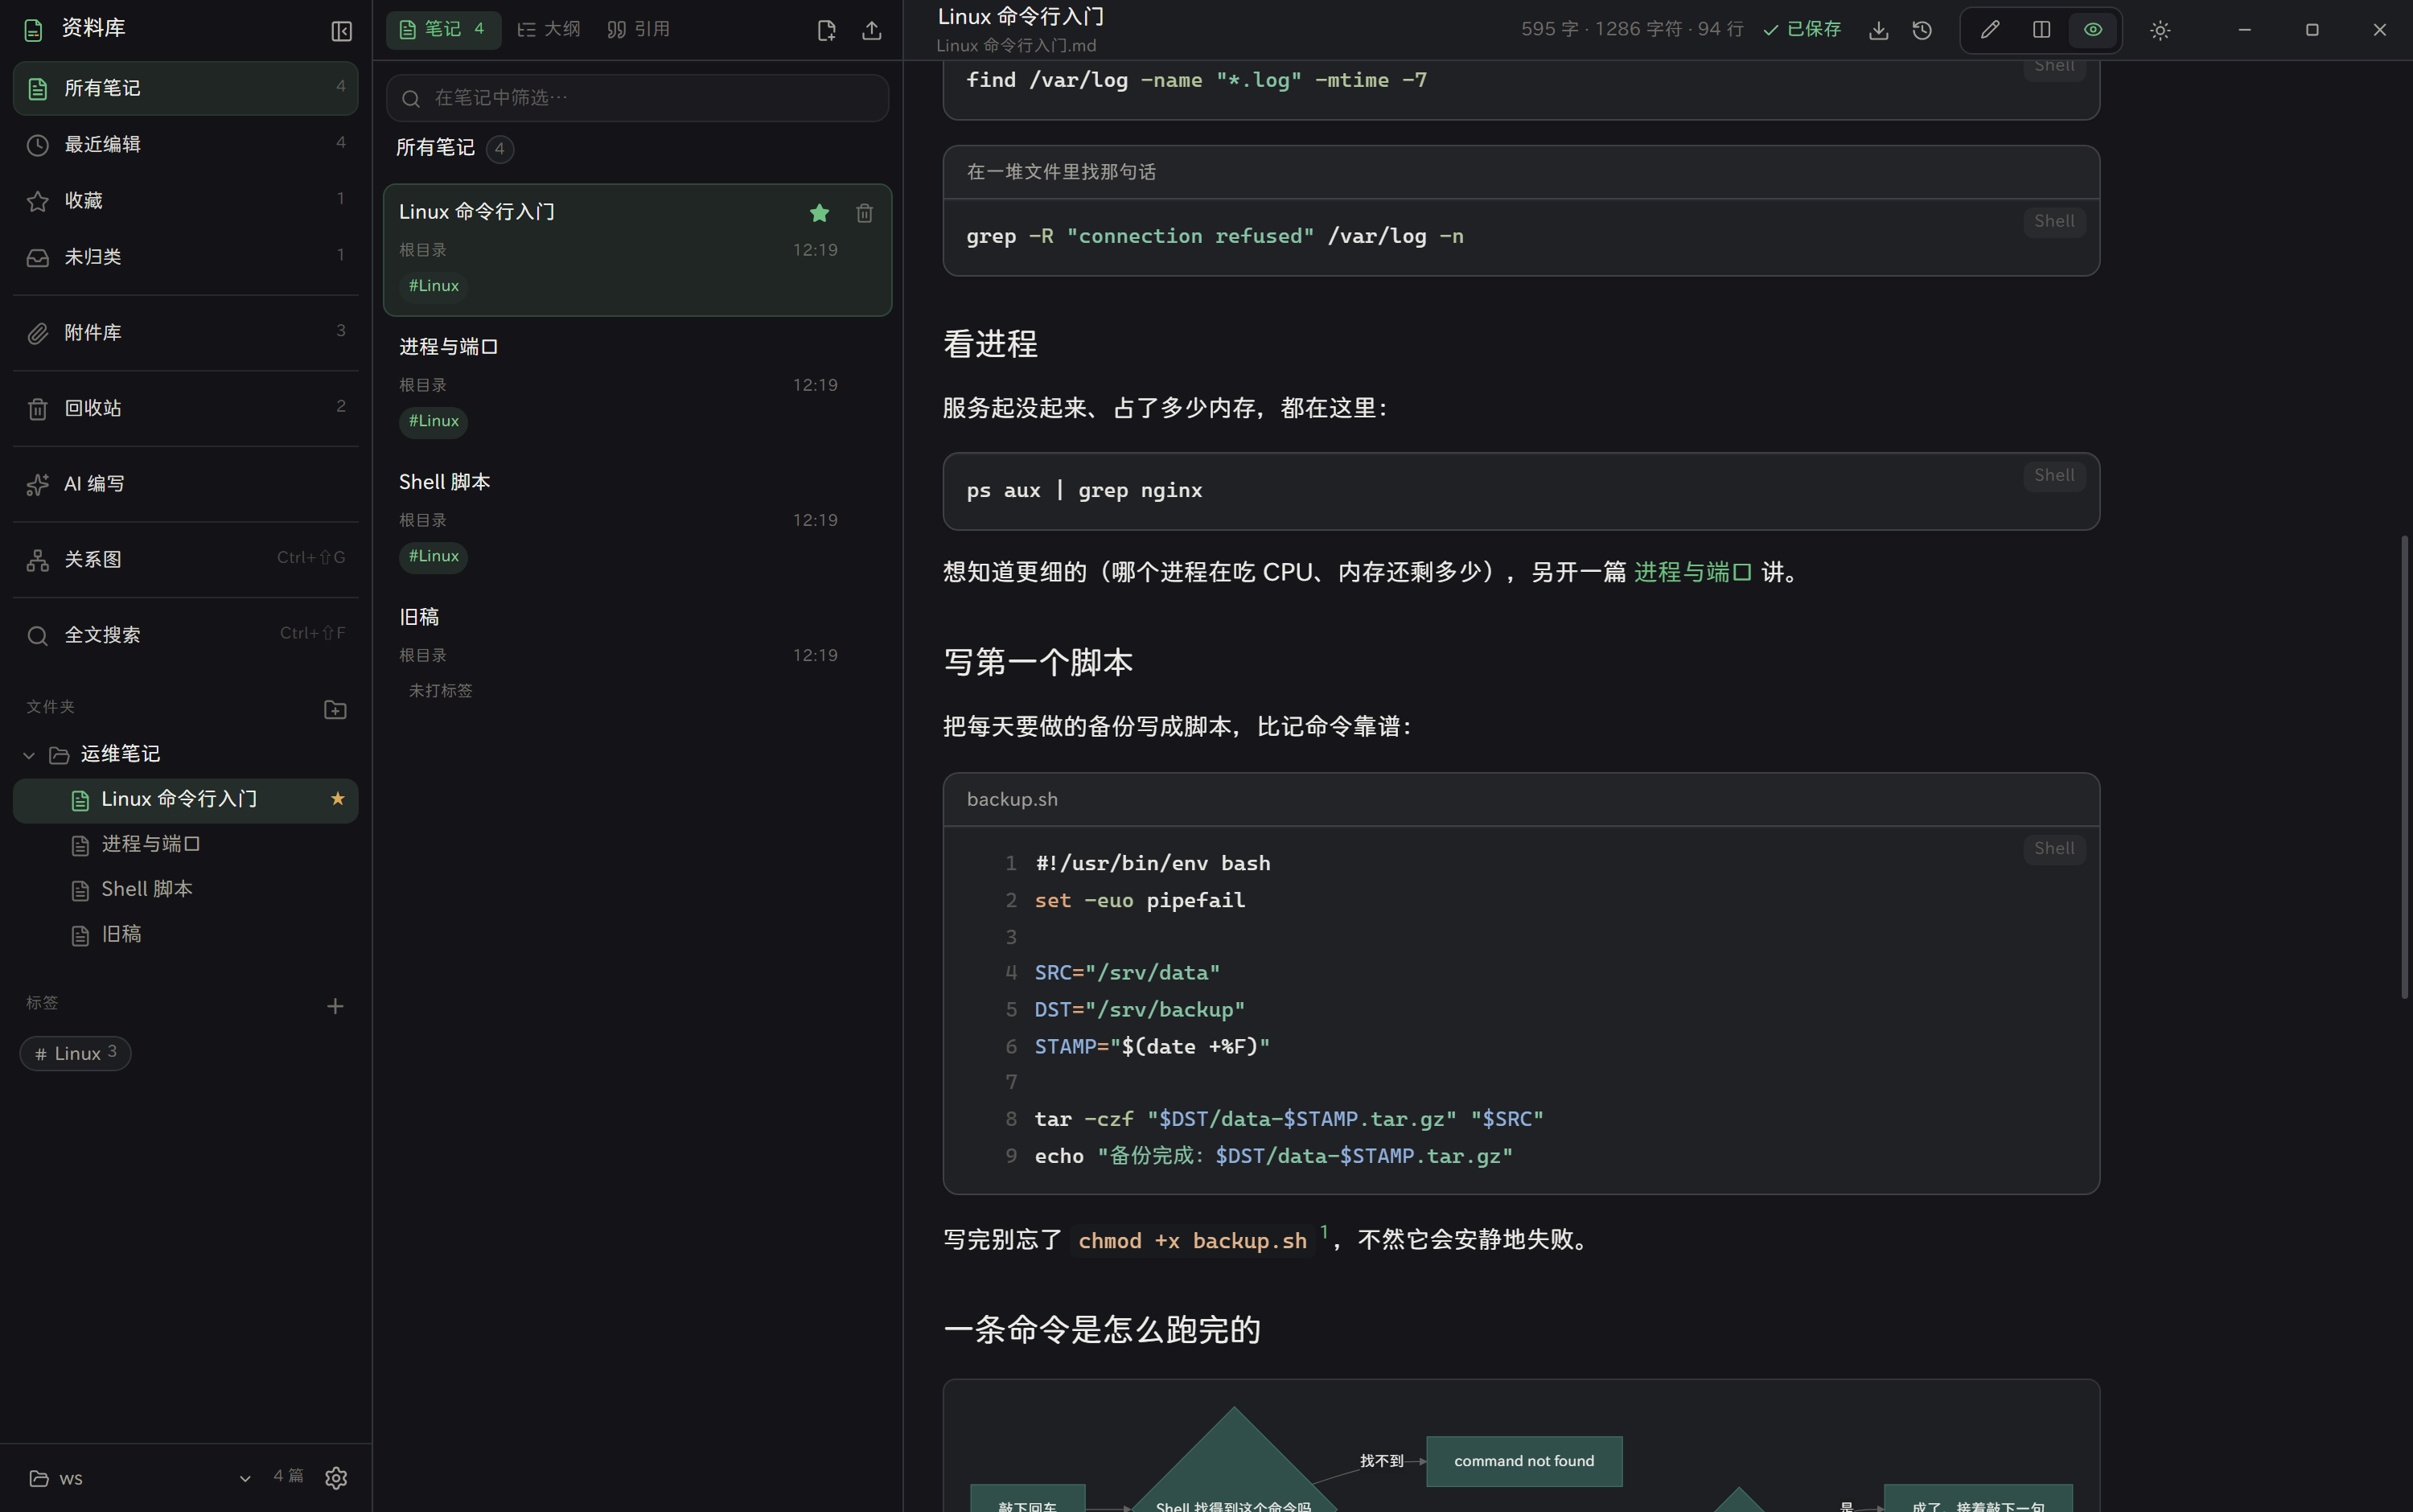Open 进程与端口 in folder tree

(x=186, y=845)
